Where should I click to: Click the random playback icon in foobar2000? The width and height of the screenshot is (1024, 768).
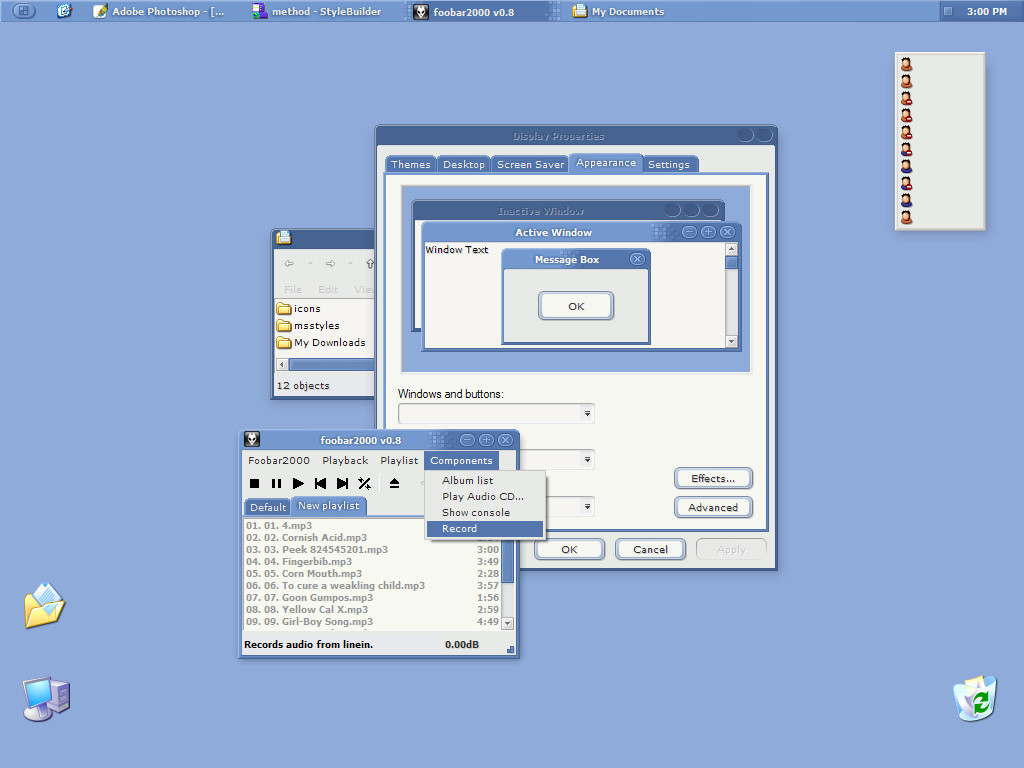[x=365, y=484]
